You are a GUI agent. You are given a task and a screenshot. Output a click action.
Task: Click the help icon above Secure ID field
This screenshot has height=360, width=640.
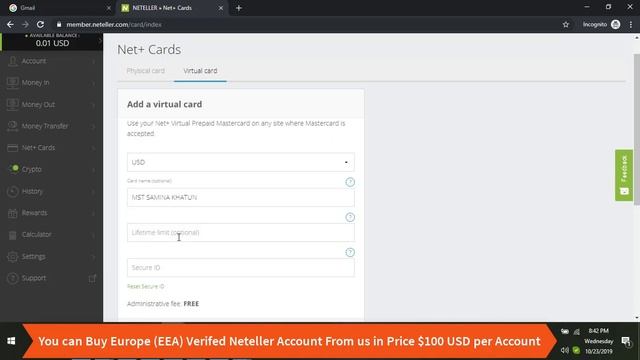tap(350, 252)
